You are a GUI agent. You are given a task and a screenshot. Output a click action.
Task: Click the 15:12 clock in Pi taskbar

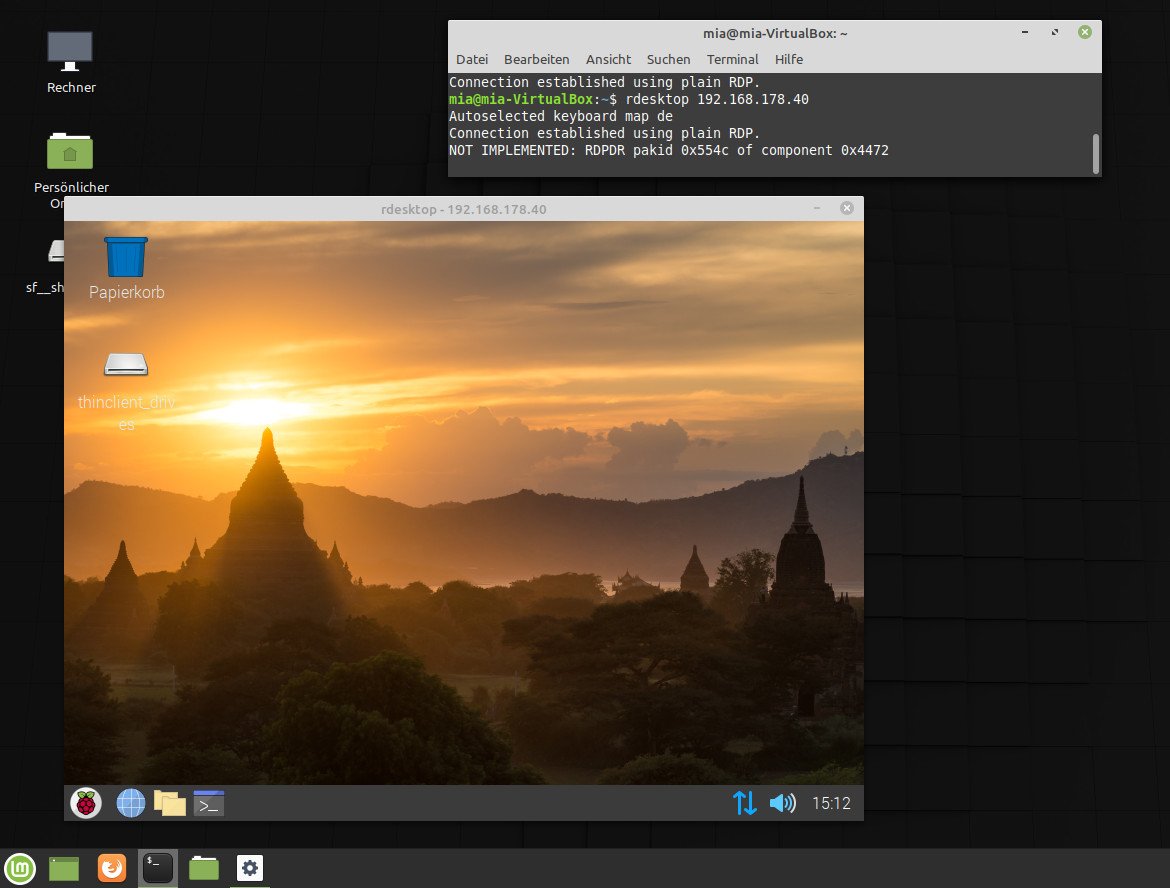pyautogui.click(x=831, y=803)
